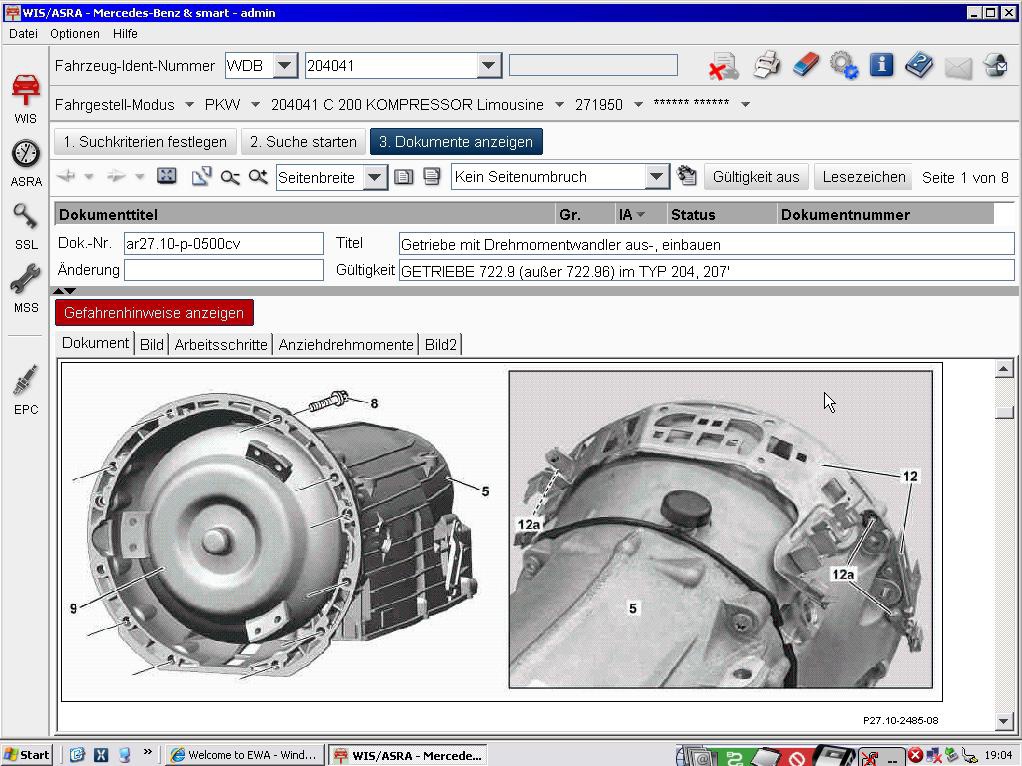Click Gefahrenhinweise anzeigen red button
Image resolution: width=1022 pixels, height=766 pixels.
[x=154, y=313]
